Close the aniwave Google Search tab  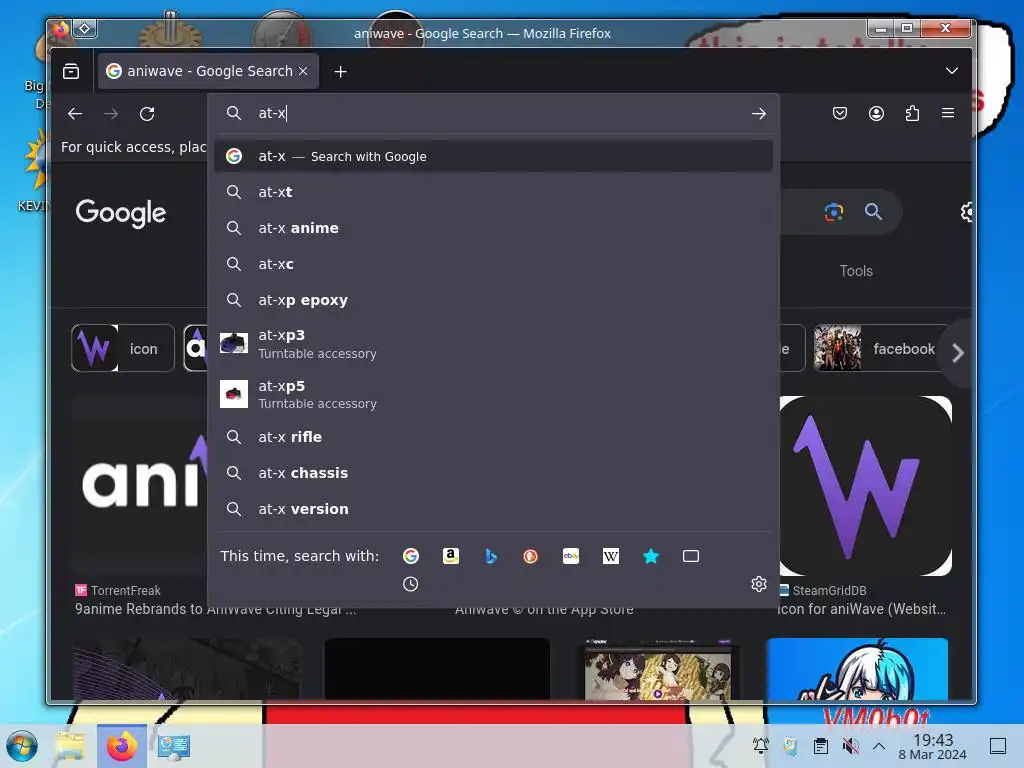point(303,71)
